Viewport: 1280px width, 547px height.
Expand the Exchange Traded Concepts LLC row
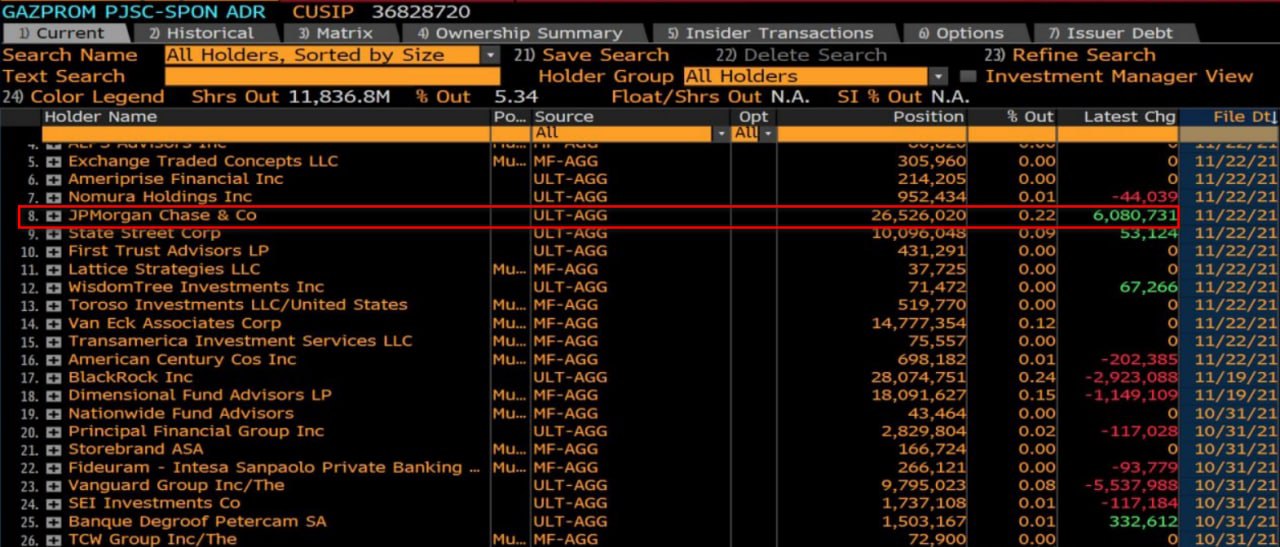point(54,161)
